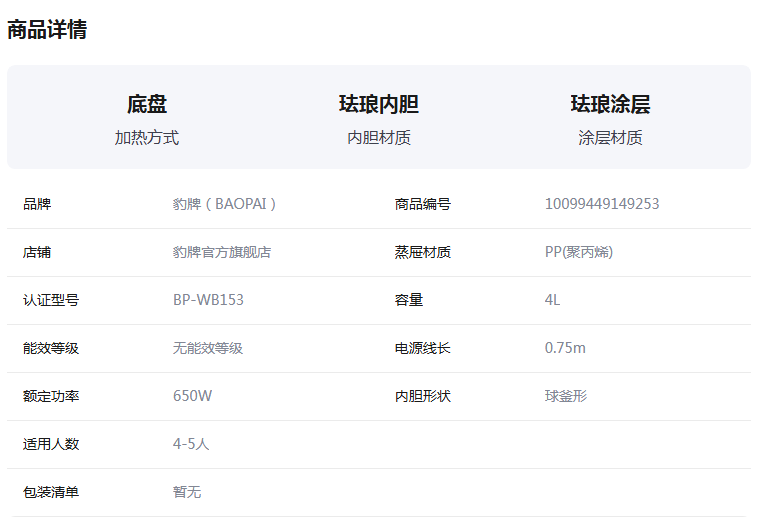The image size is (765, 519).
Task: Open the 豹牌（BAOPAI）brand link
Action: pos(224,203)
